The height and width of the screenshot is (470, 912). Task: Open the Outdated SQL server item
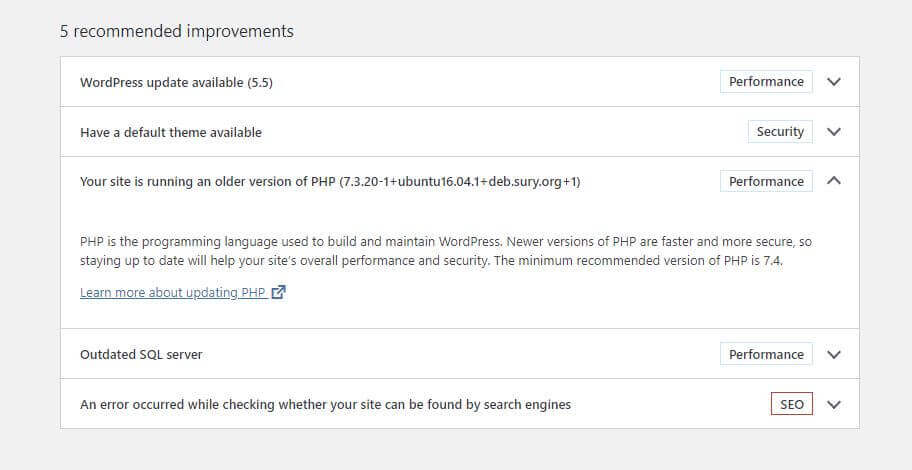tap(141, 354)
